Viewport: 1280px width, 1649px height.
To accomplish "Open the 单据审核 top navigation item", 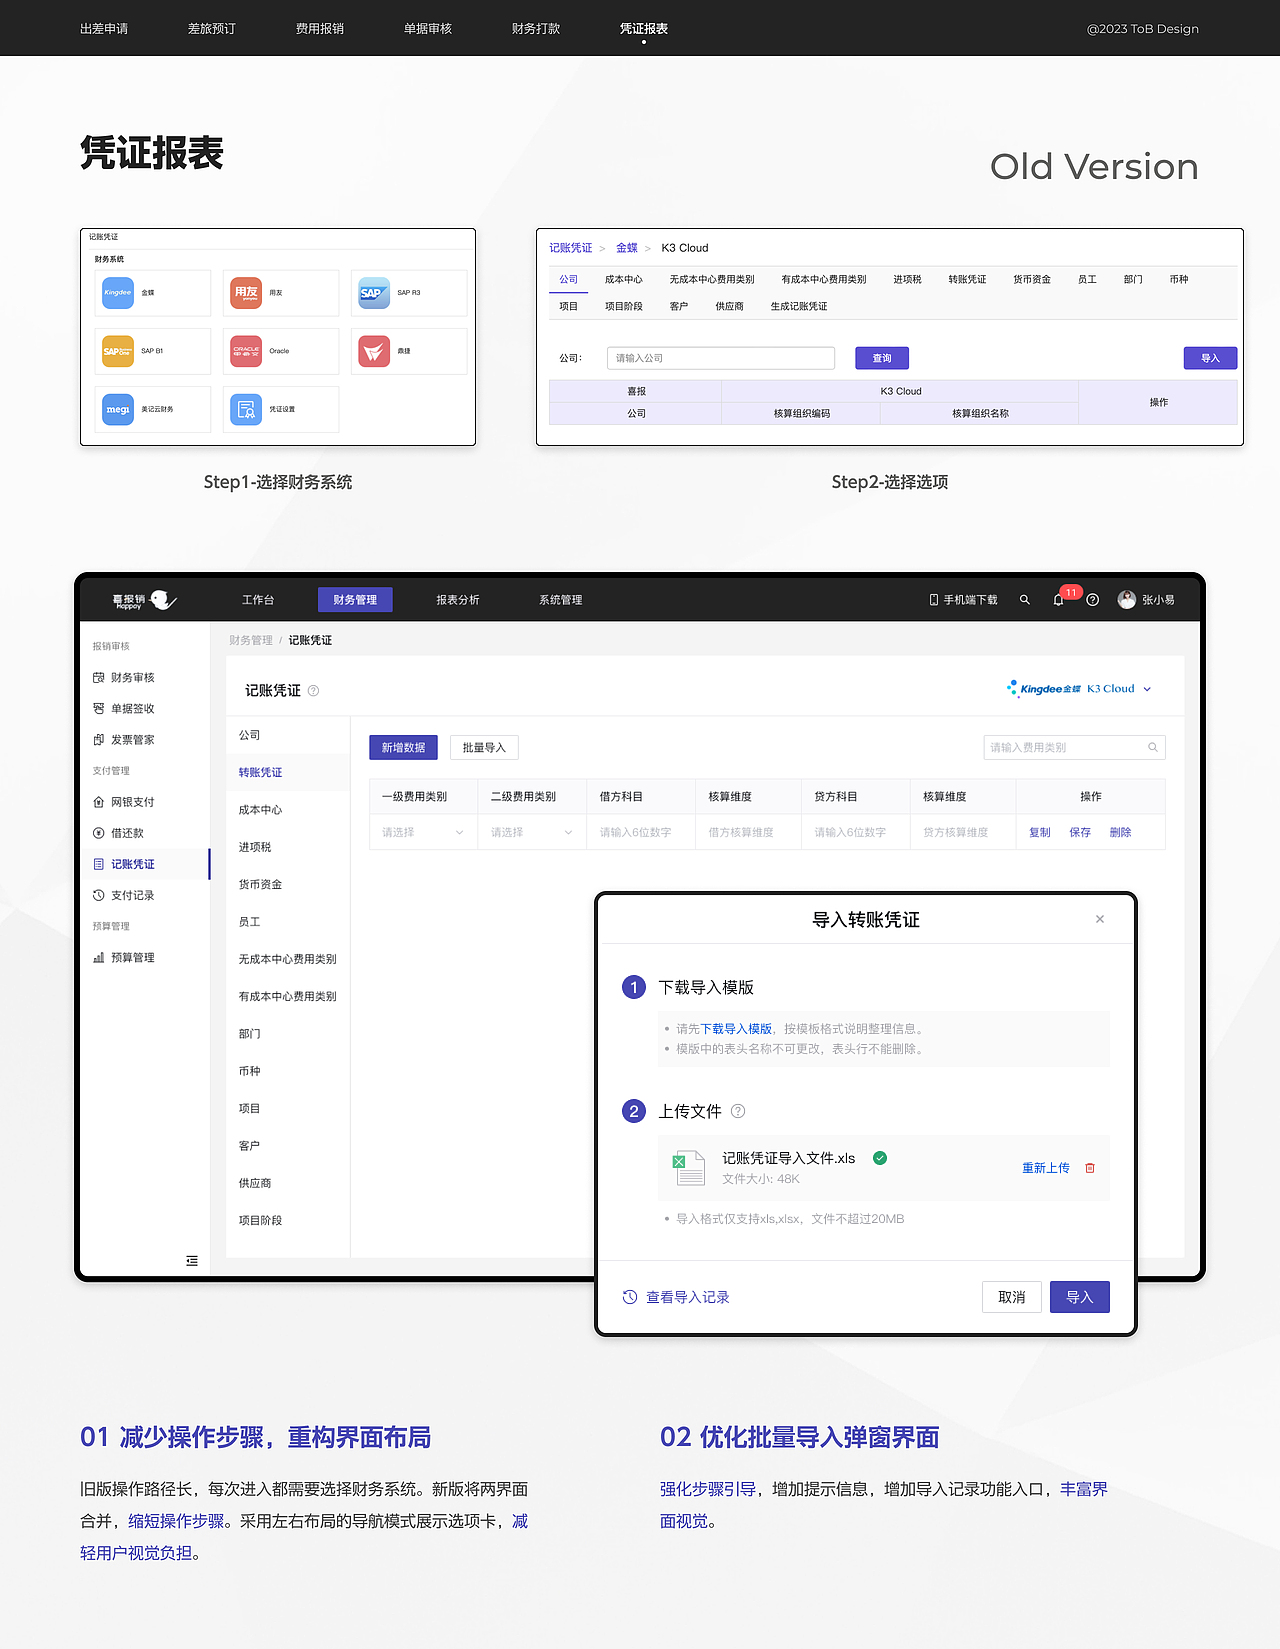I will point(428,29).
